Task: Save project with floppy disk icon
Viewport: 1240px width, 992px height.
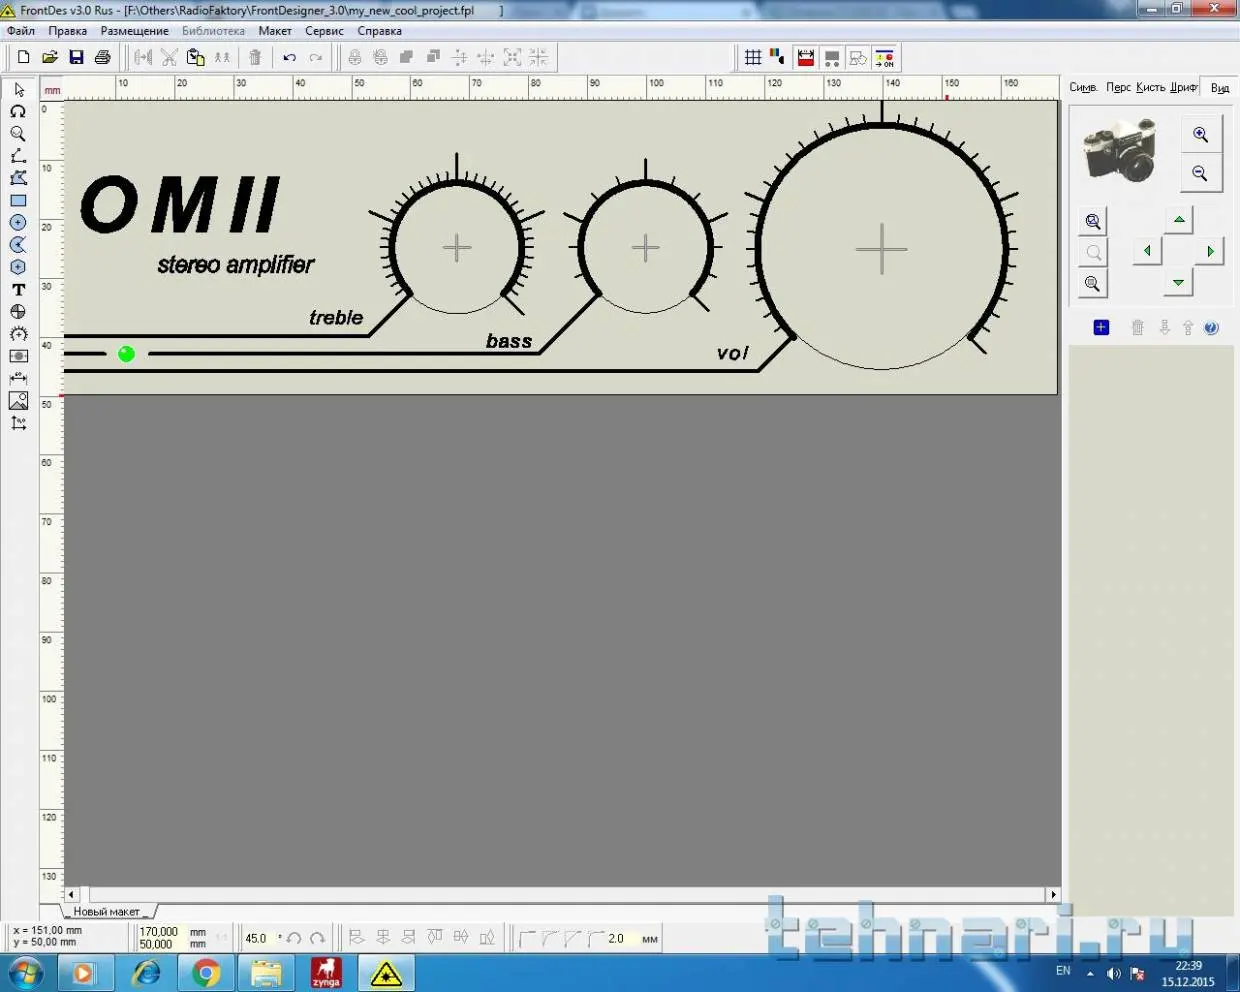Action: click(76, 57)
